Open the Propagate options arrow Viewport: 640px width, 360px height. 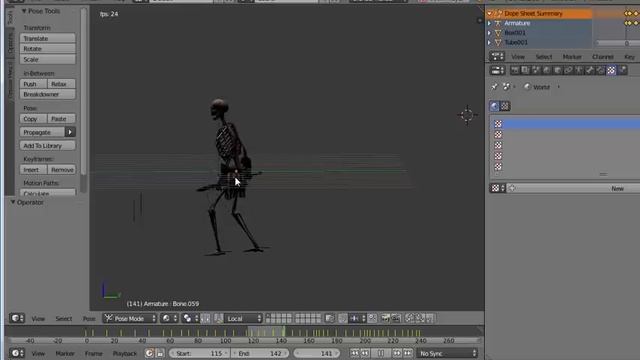(70, 132)
